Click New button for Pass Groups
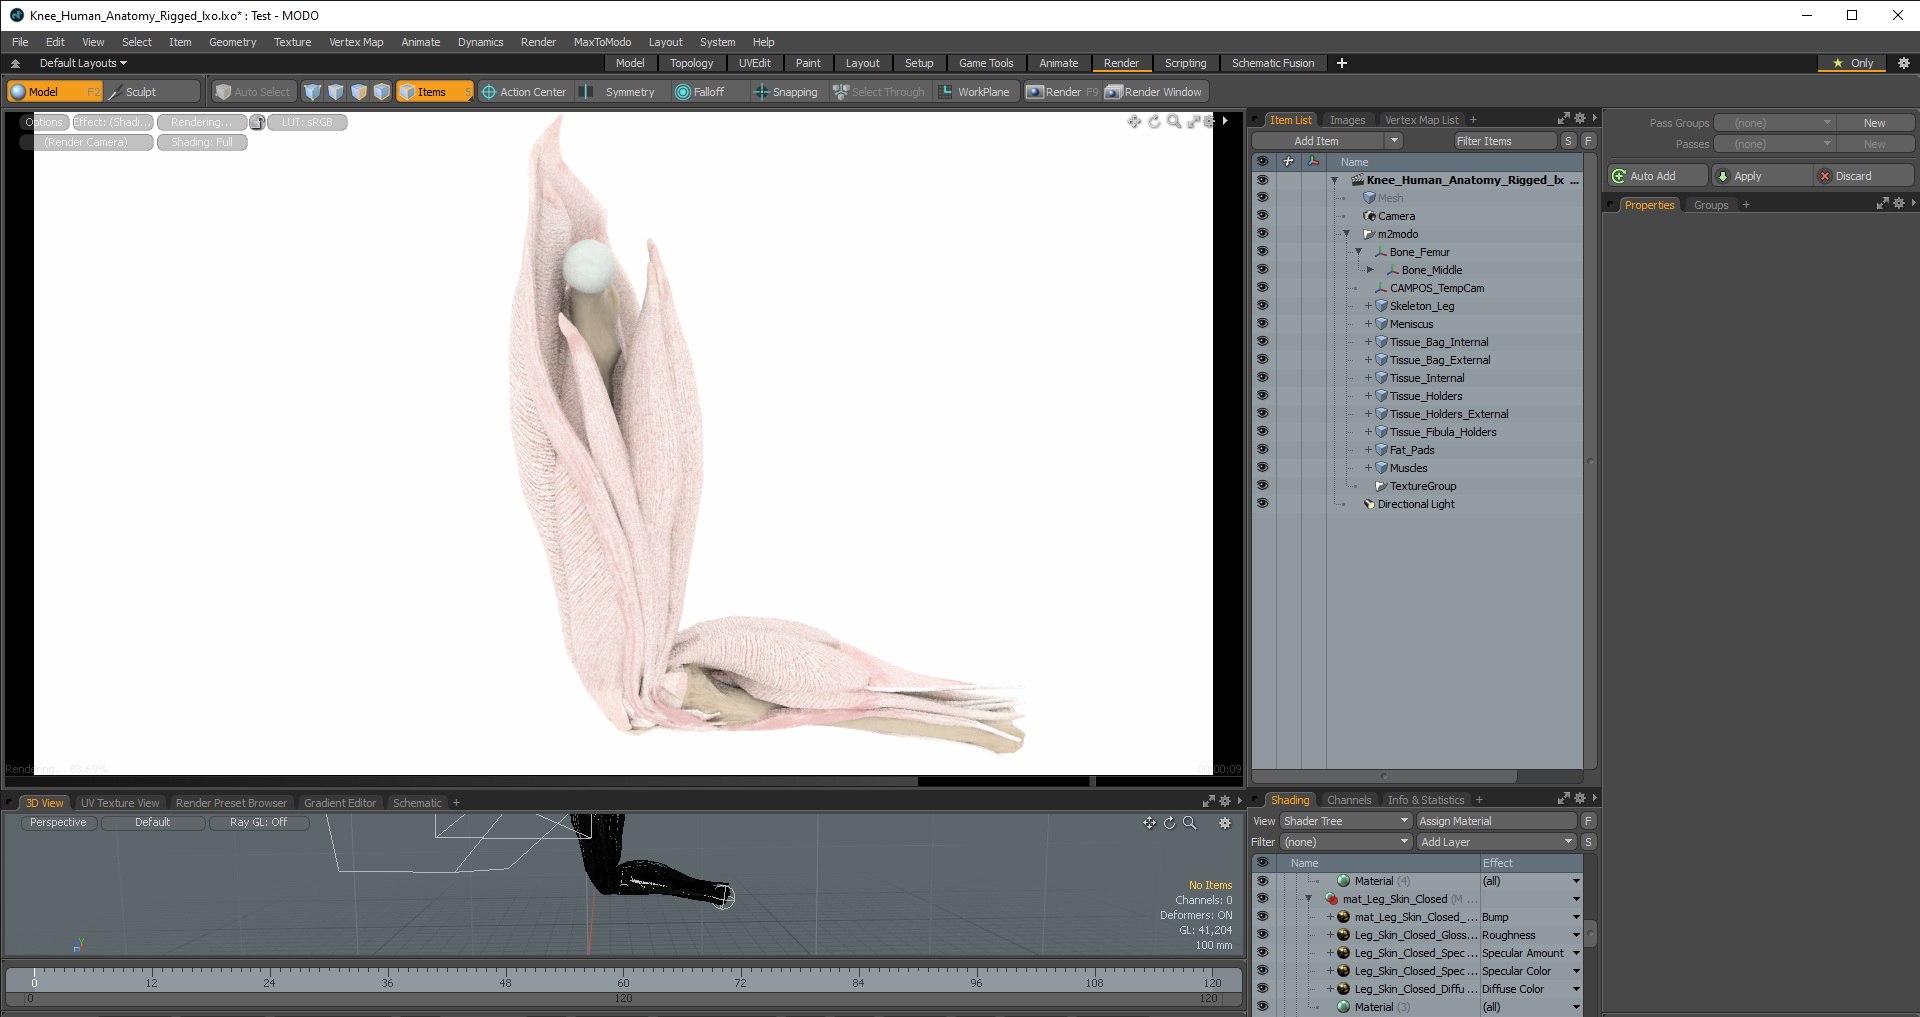1920x1017 pixels. coord(1875,123)
